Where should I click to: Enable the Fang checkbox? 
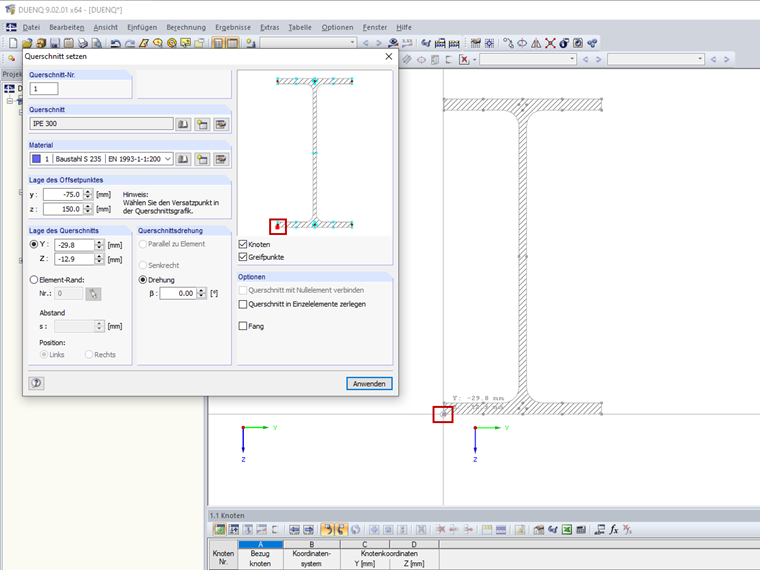(x=243, y=326)
